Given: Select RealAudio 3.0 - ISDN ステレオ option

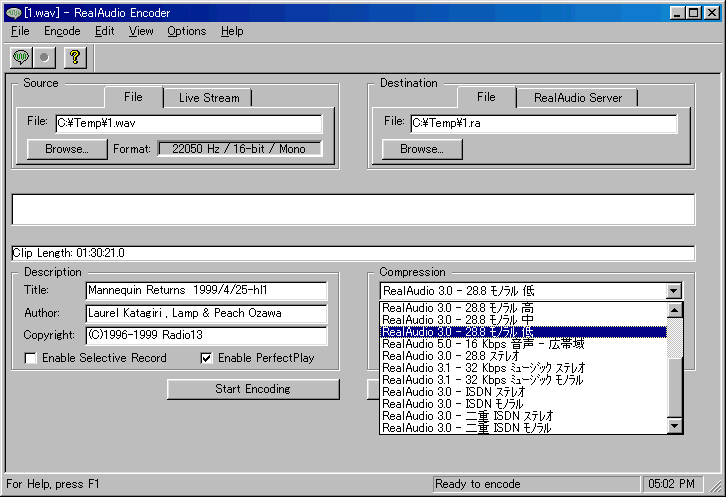Looking at the screenshot, I should coord(523,392).
